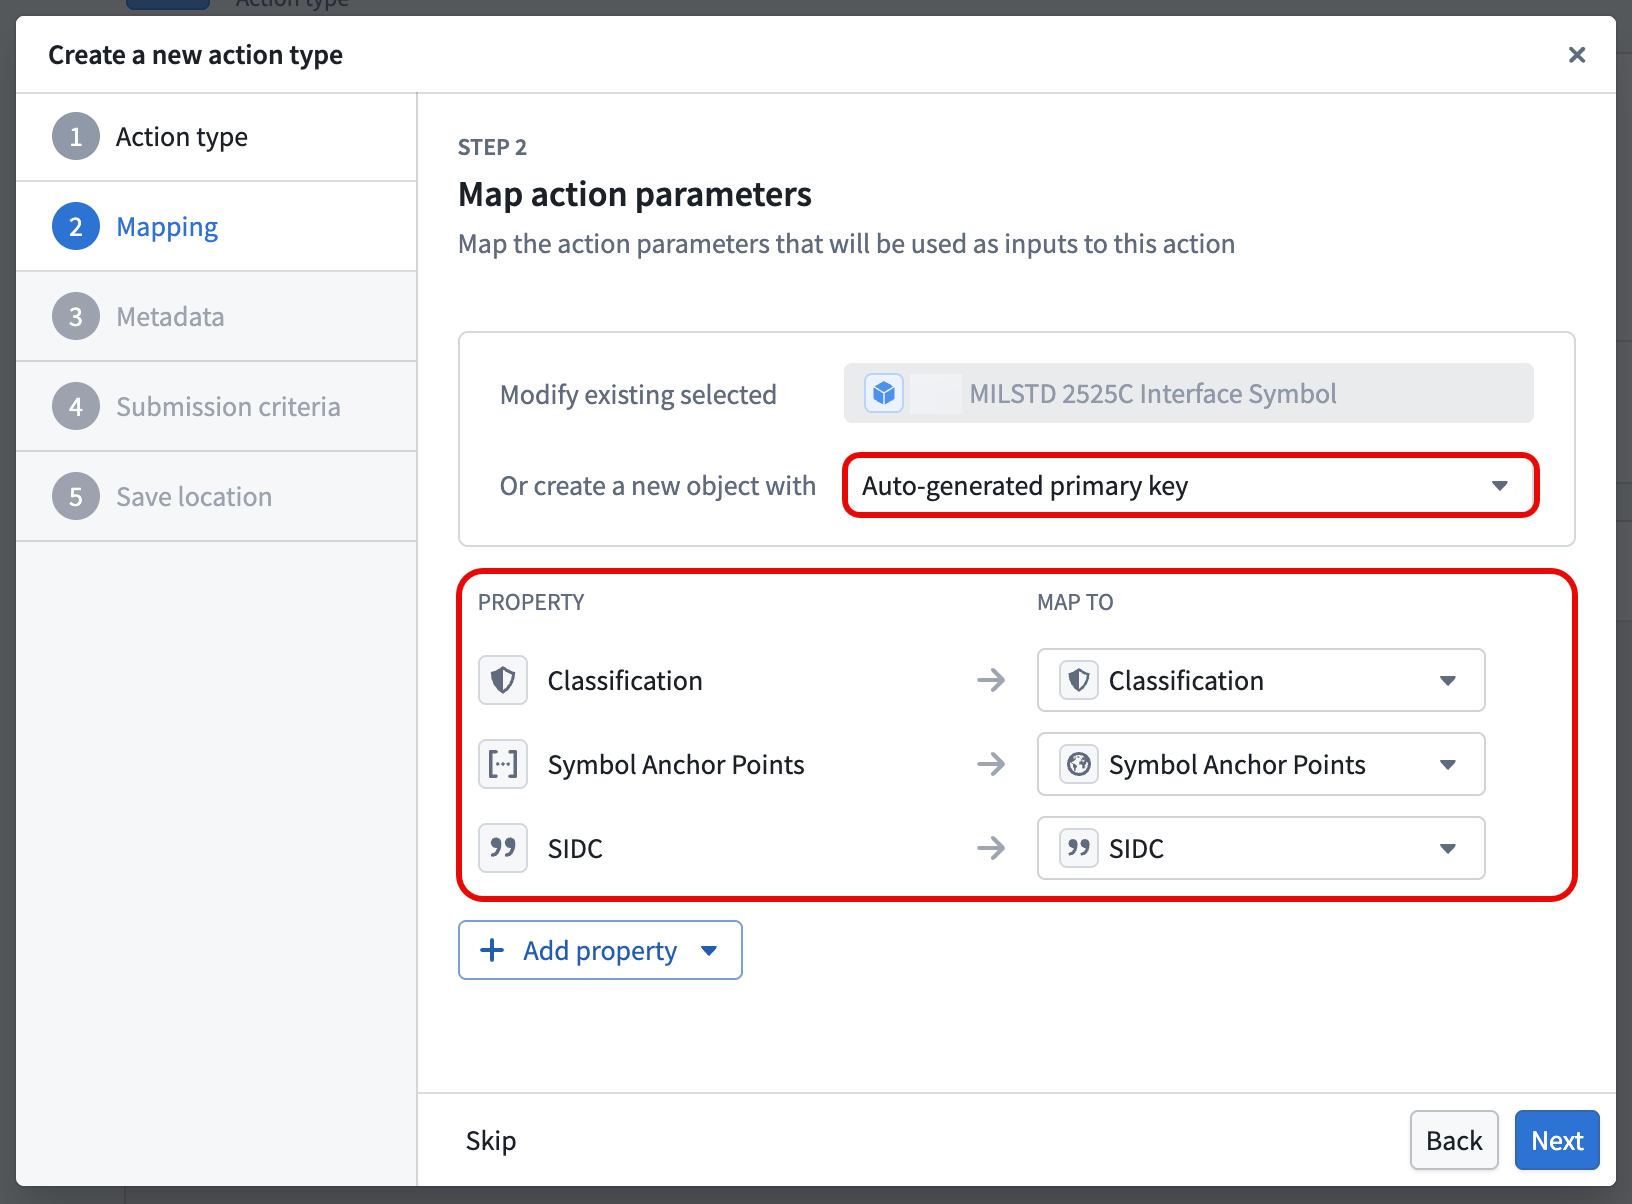
Task: Go to the Metadata step
Action: (x=216, y=317)
